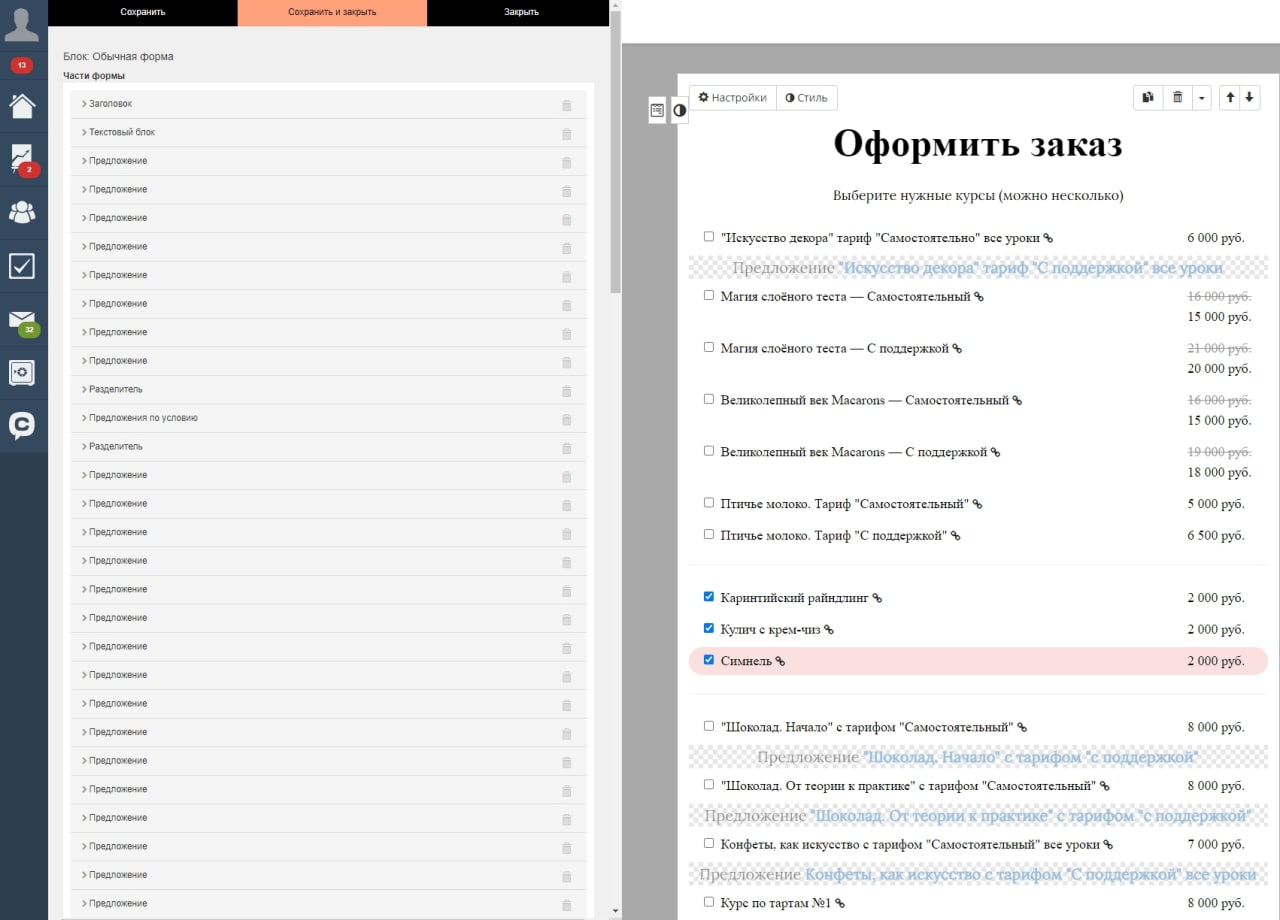This screenshot has width=1280, height=920.
Task: Click the 18 000 руб. price
Action: point(1219,472)
